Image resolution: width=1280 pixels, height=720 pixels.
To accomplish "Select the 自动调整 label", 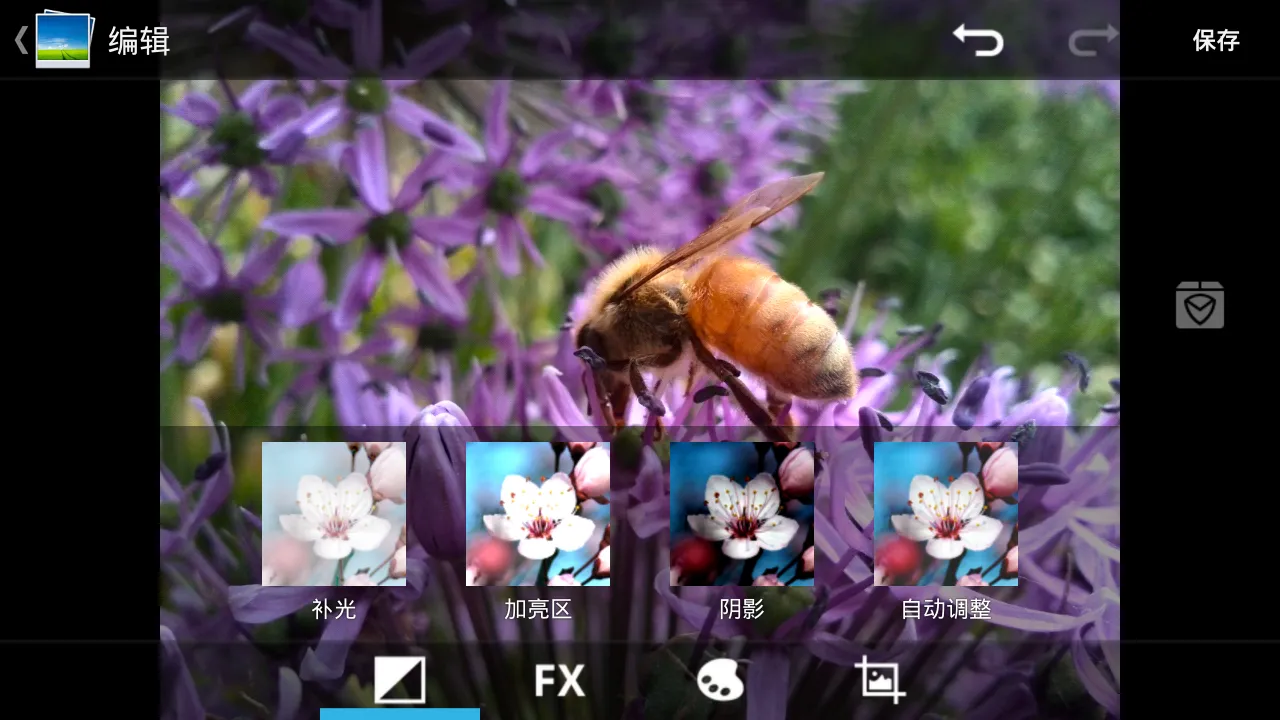I will [946, 609].
